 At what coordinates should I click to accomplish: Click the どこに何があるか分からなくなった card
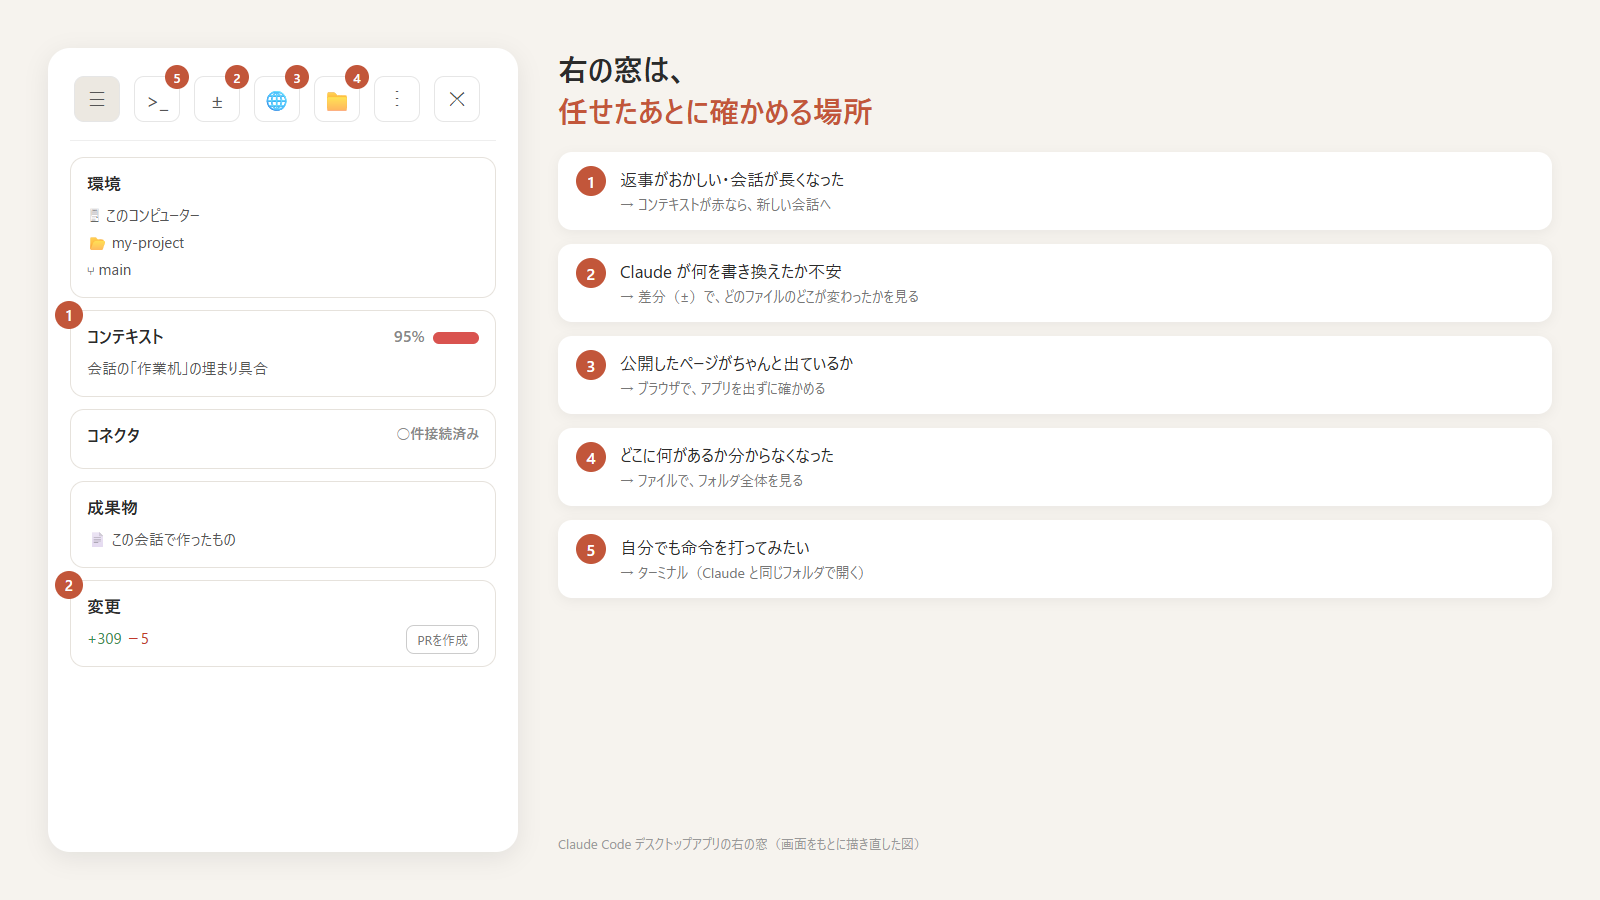(1055, 467)
